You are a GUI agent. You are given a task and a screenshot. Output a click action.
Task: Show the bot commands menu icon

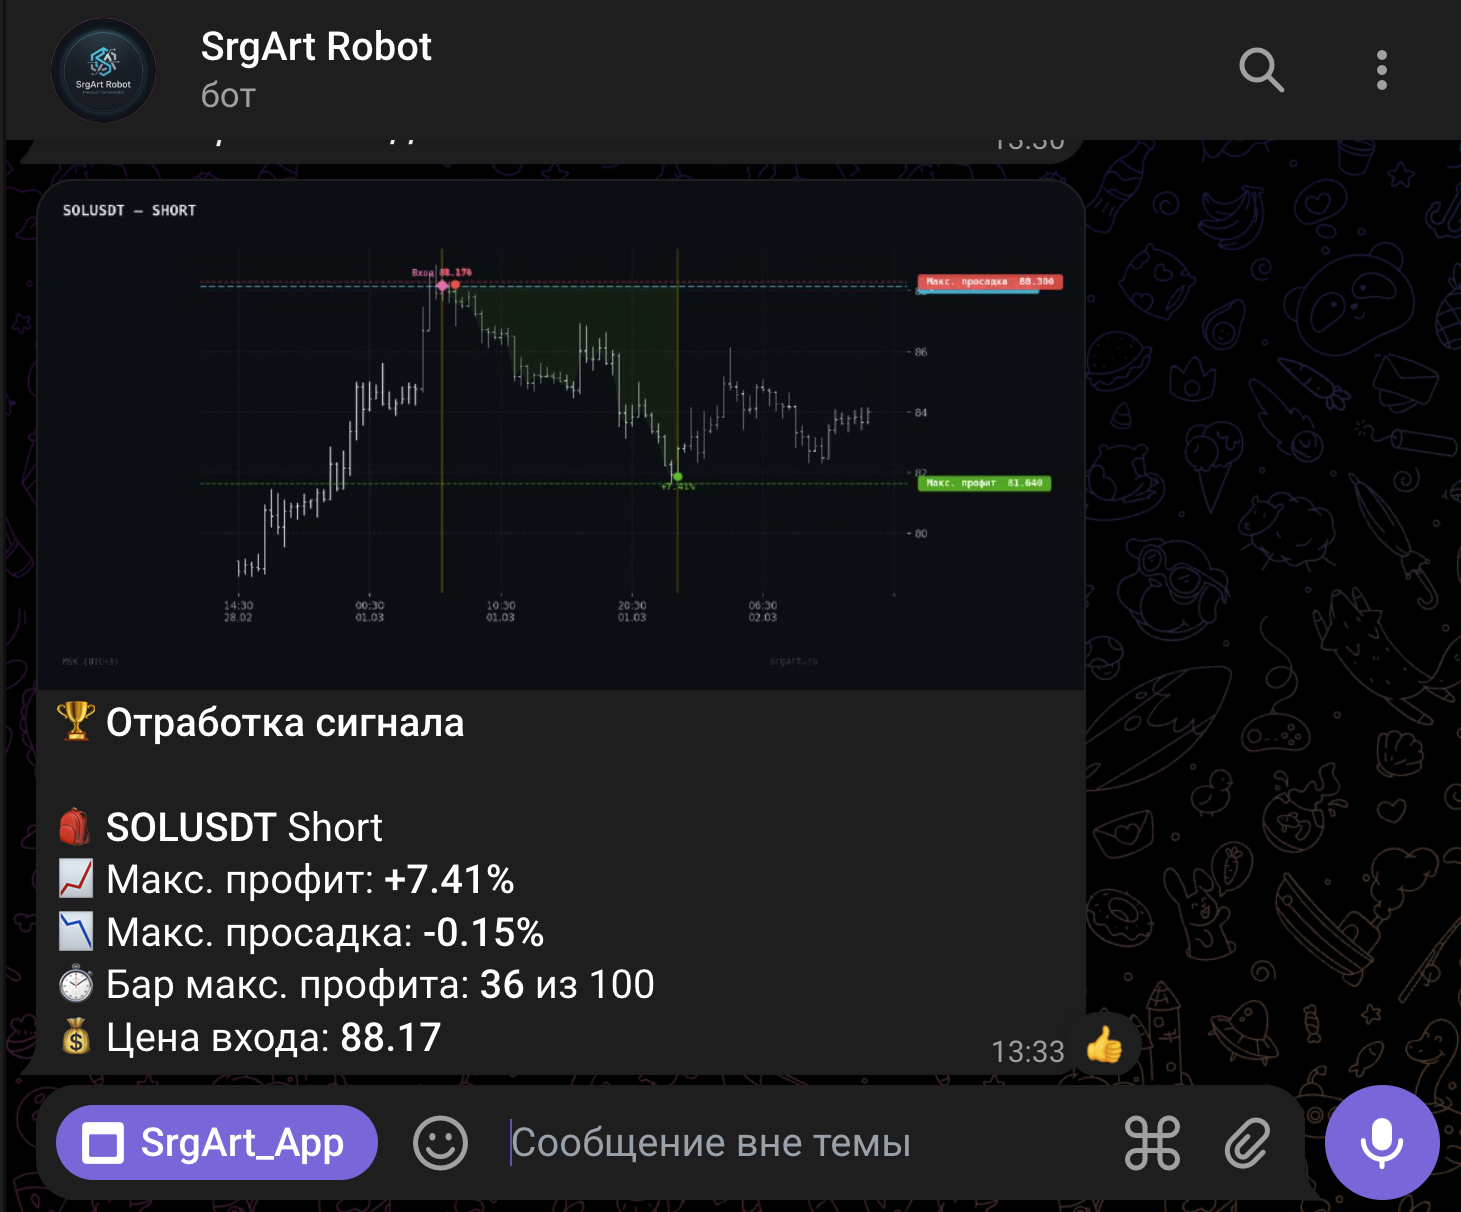point(1152,1142)
